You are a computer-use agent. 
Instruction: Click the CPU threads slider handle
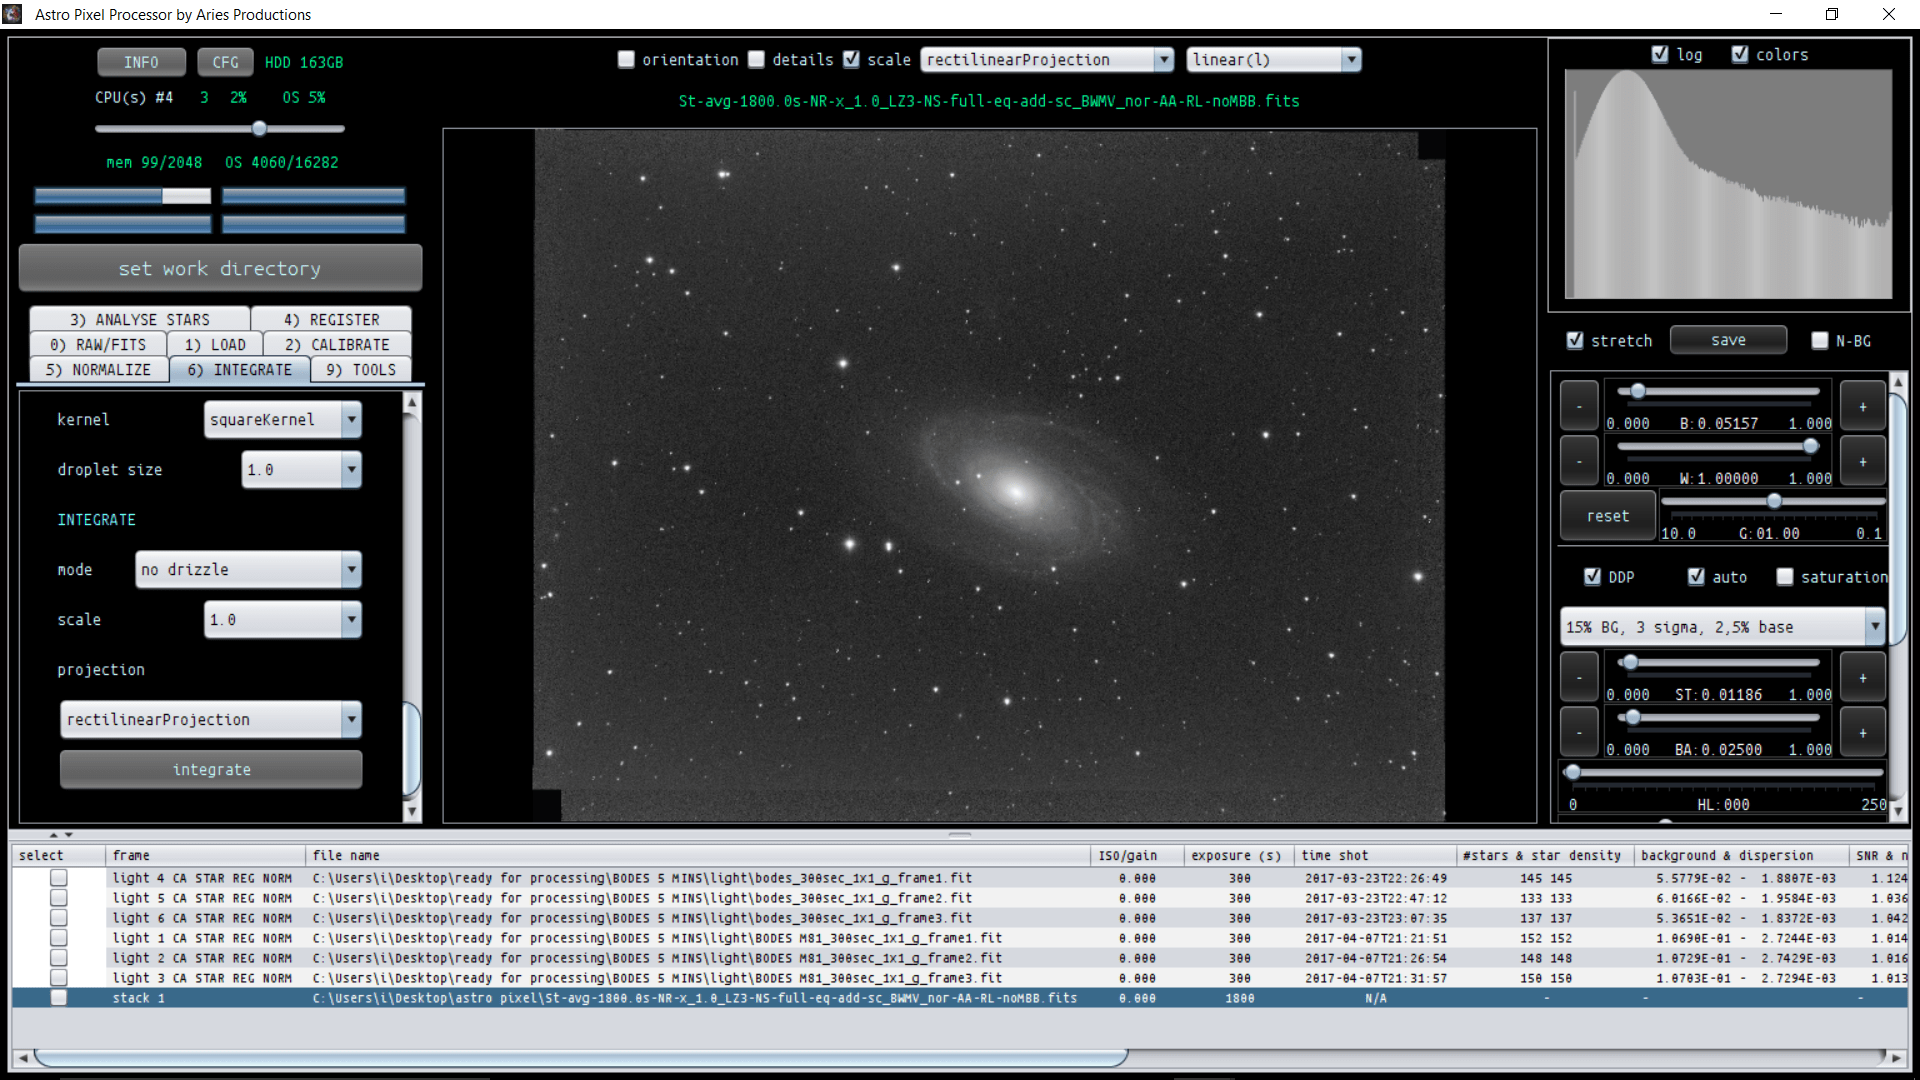(x=259, y=129)
